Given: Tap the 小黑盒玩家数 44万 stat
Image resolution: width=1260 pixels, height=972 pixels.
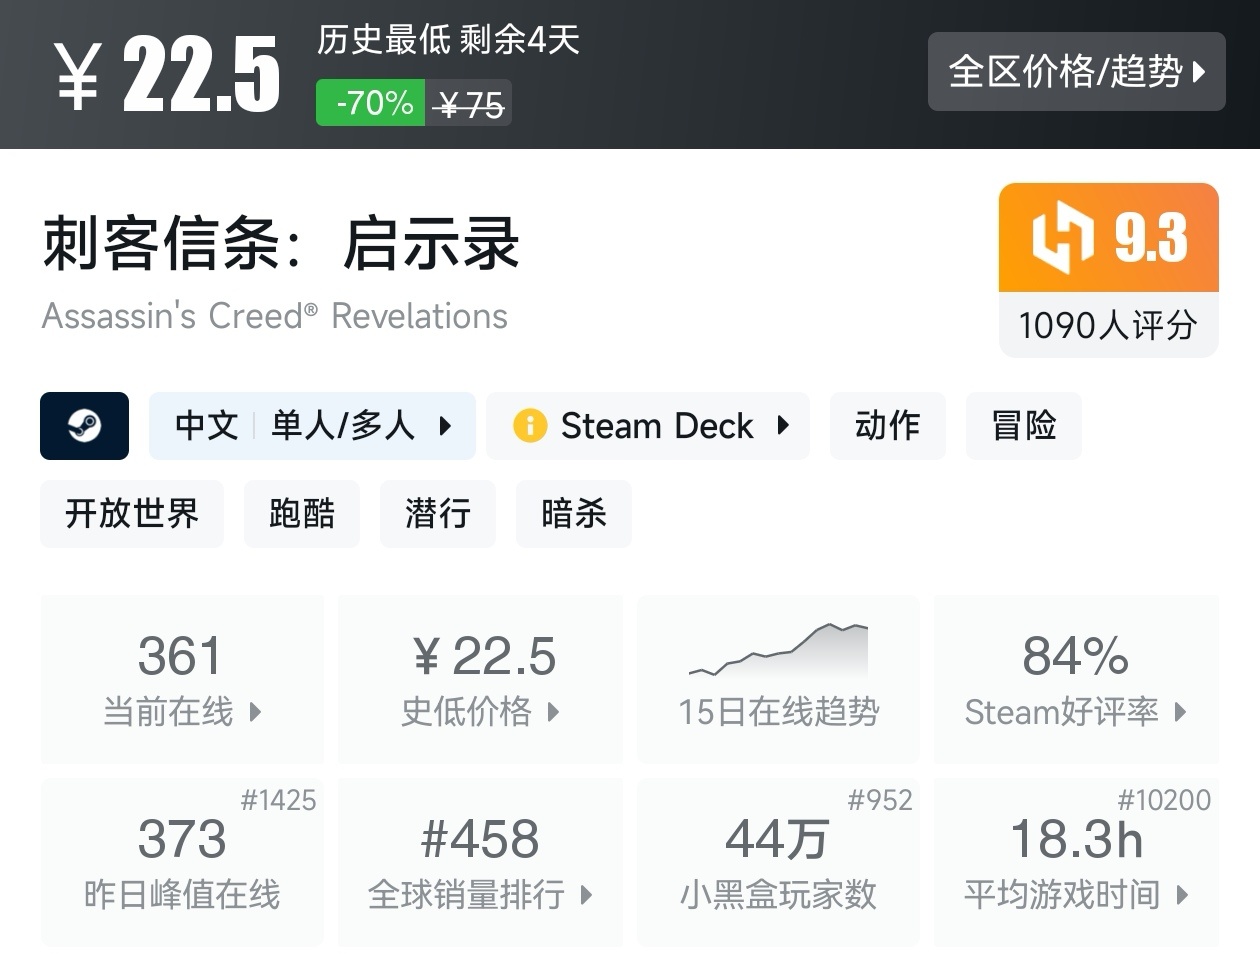Looking at the screenshot, I should 778,862.
